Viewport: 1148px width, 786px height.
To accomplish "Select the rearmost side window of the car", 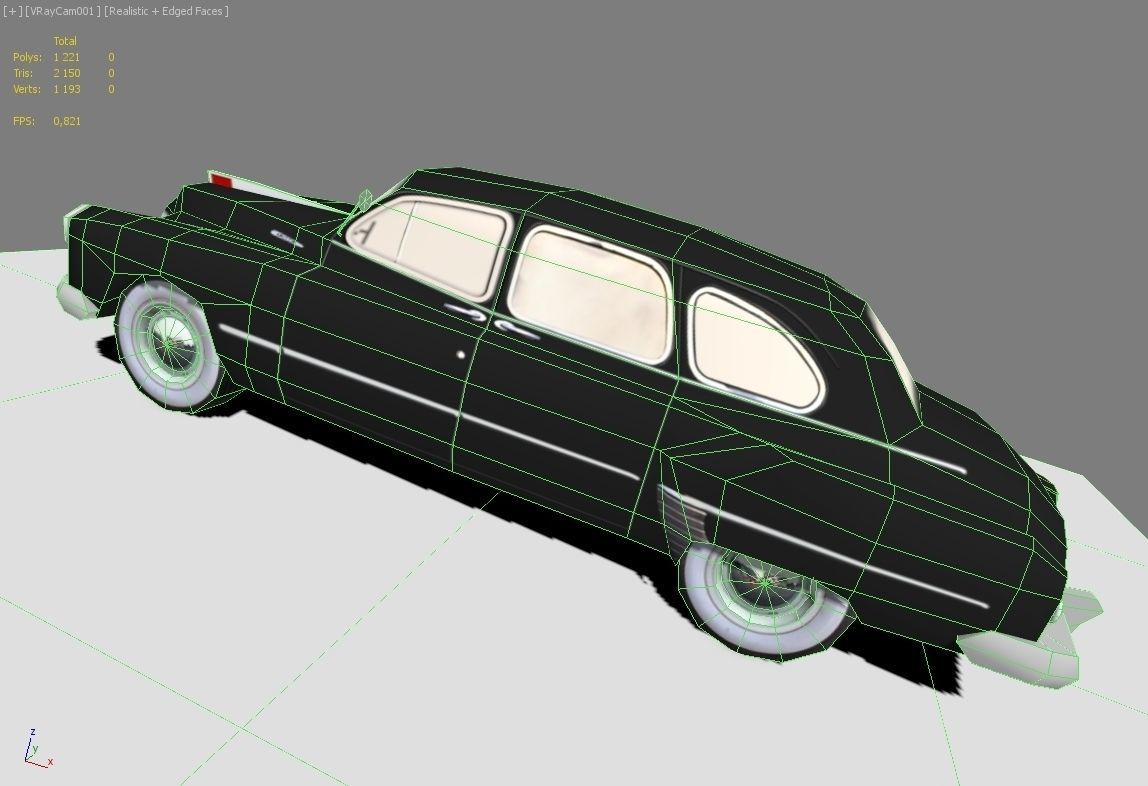I will (758, 350).
